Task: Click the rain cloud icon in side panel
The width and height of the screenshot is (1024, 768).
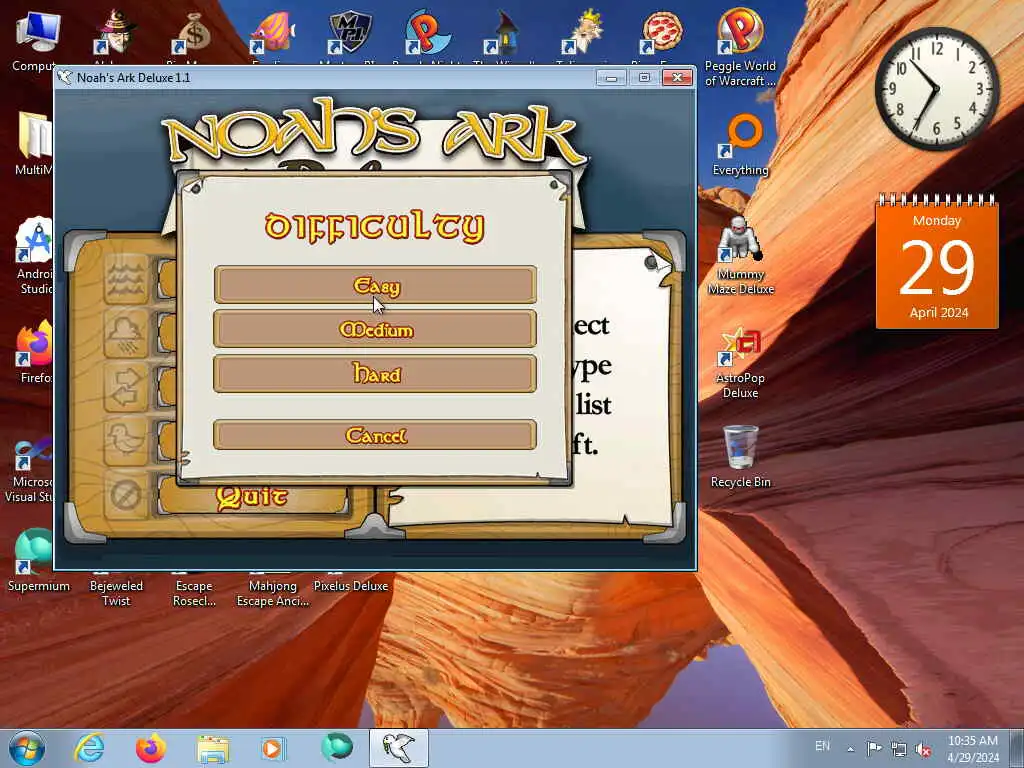Action: tap(125, 334)
